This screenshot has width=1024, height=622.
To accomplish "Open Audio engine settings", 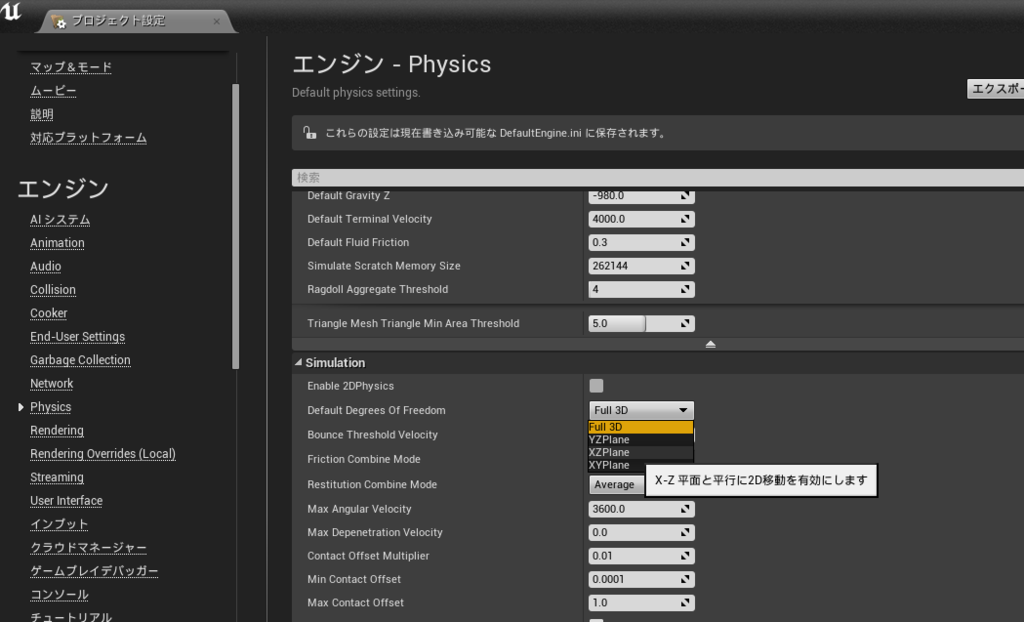I will [46, 267].
